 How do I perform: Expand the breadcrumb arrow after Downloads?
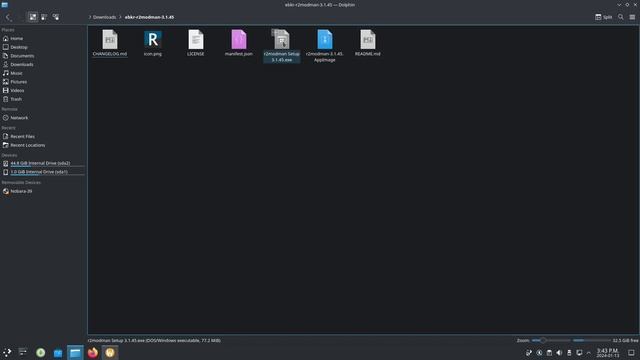[120, 17]
